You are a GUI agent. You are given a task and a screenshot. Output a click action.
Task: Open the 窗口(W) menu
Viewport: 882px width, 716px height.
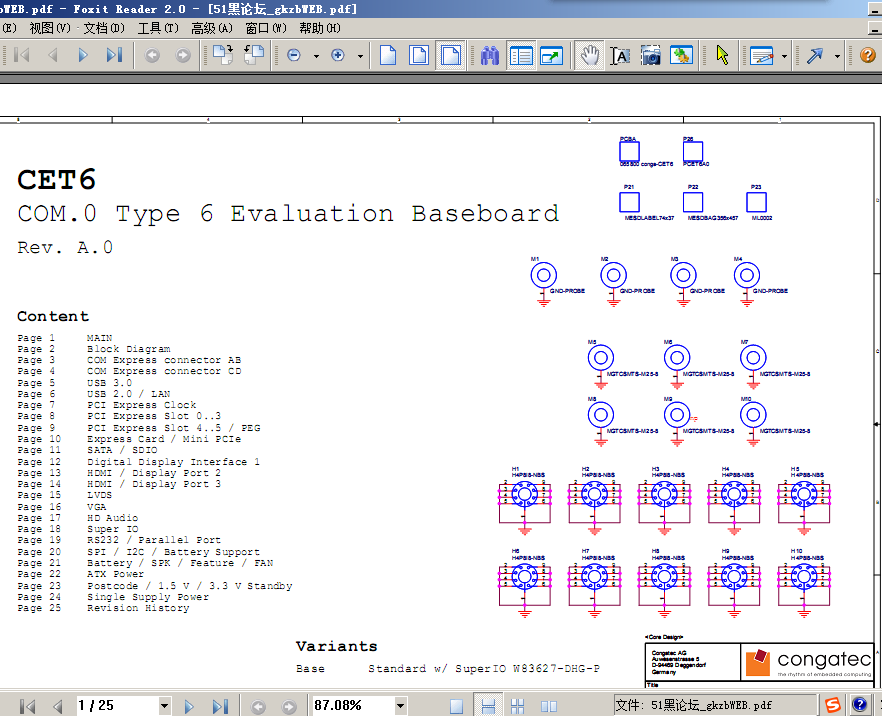tap(266, 28)
